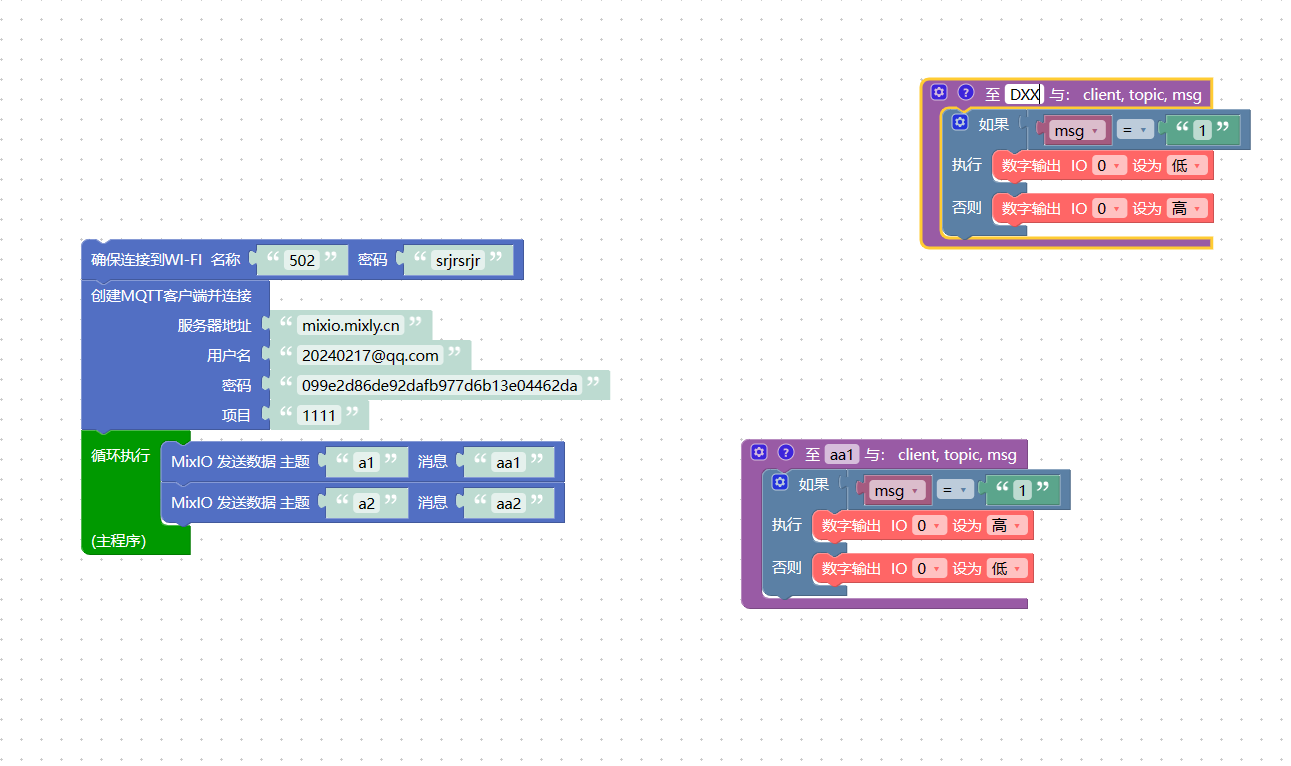
Task: Open gear settings on DXX function block
Action: point(938,93)
